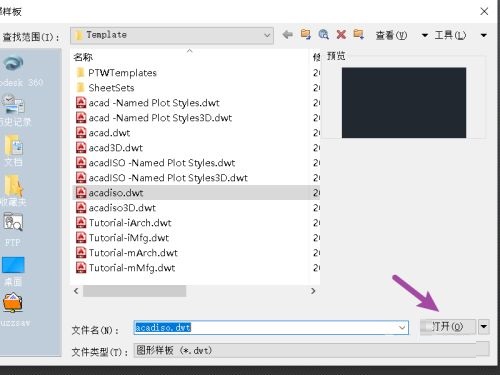Viewport: 500px width, 375px height.
Task: Open the file type dropdown 图形样板 (*.dwt)
Action: tap(311, 350)
